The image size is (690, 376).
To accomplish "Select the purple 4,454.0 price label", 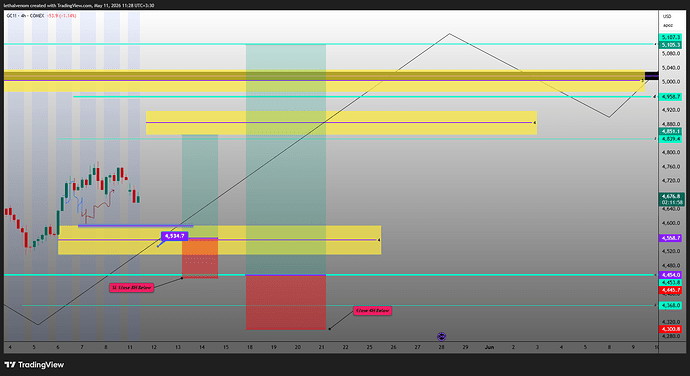I will tap(670, 275).
